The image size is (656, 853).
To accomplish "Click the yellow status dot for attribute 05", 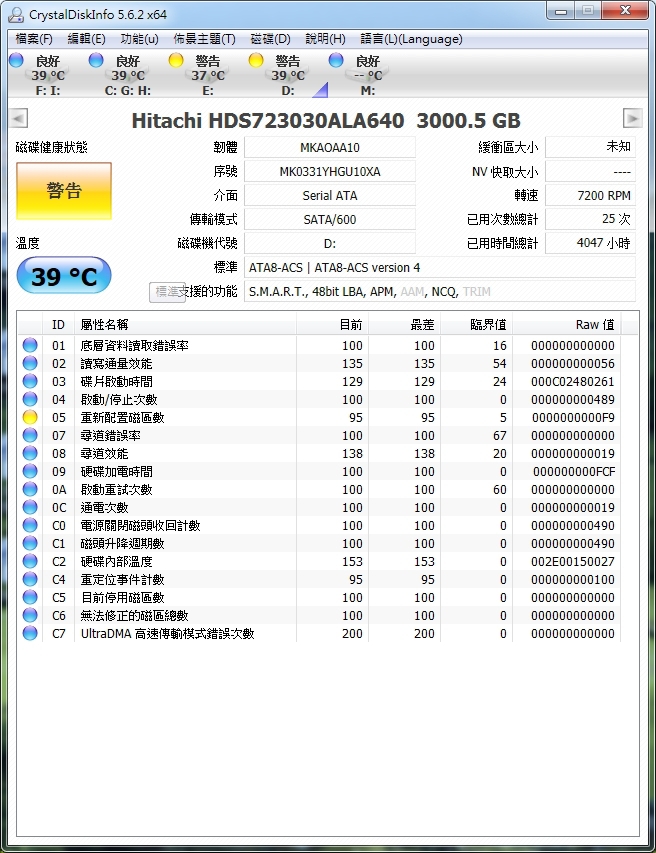I will [30, 417].
